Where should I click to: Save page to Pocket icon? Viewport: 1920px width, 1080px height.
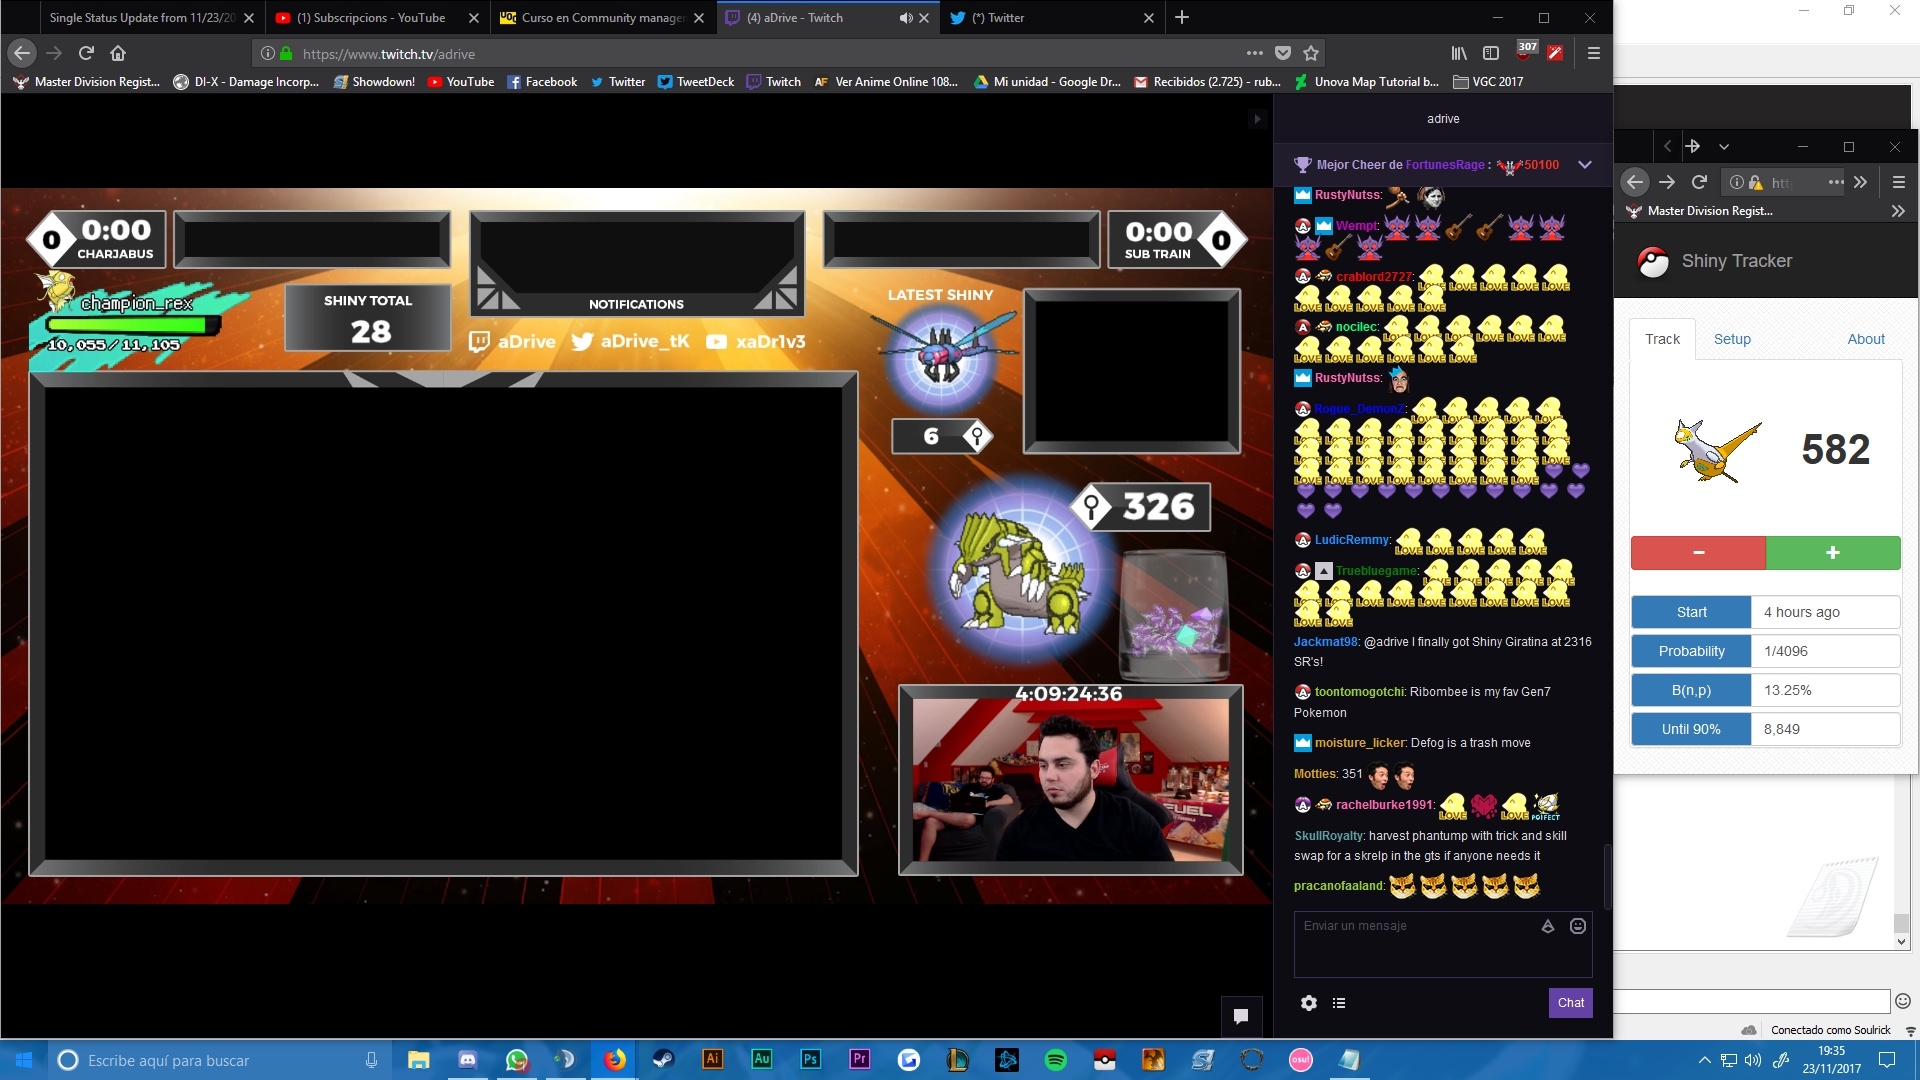click(x=1283, y=53)
